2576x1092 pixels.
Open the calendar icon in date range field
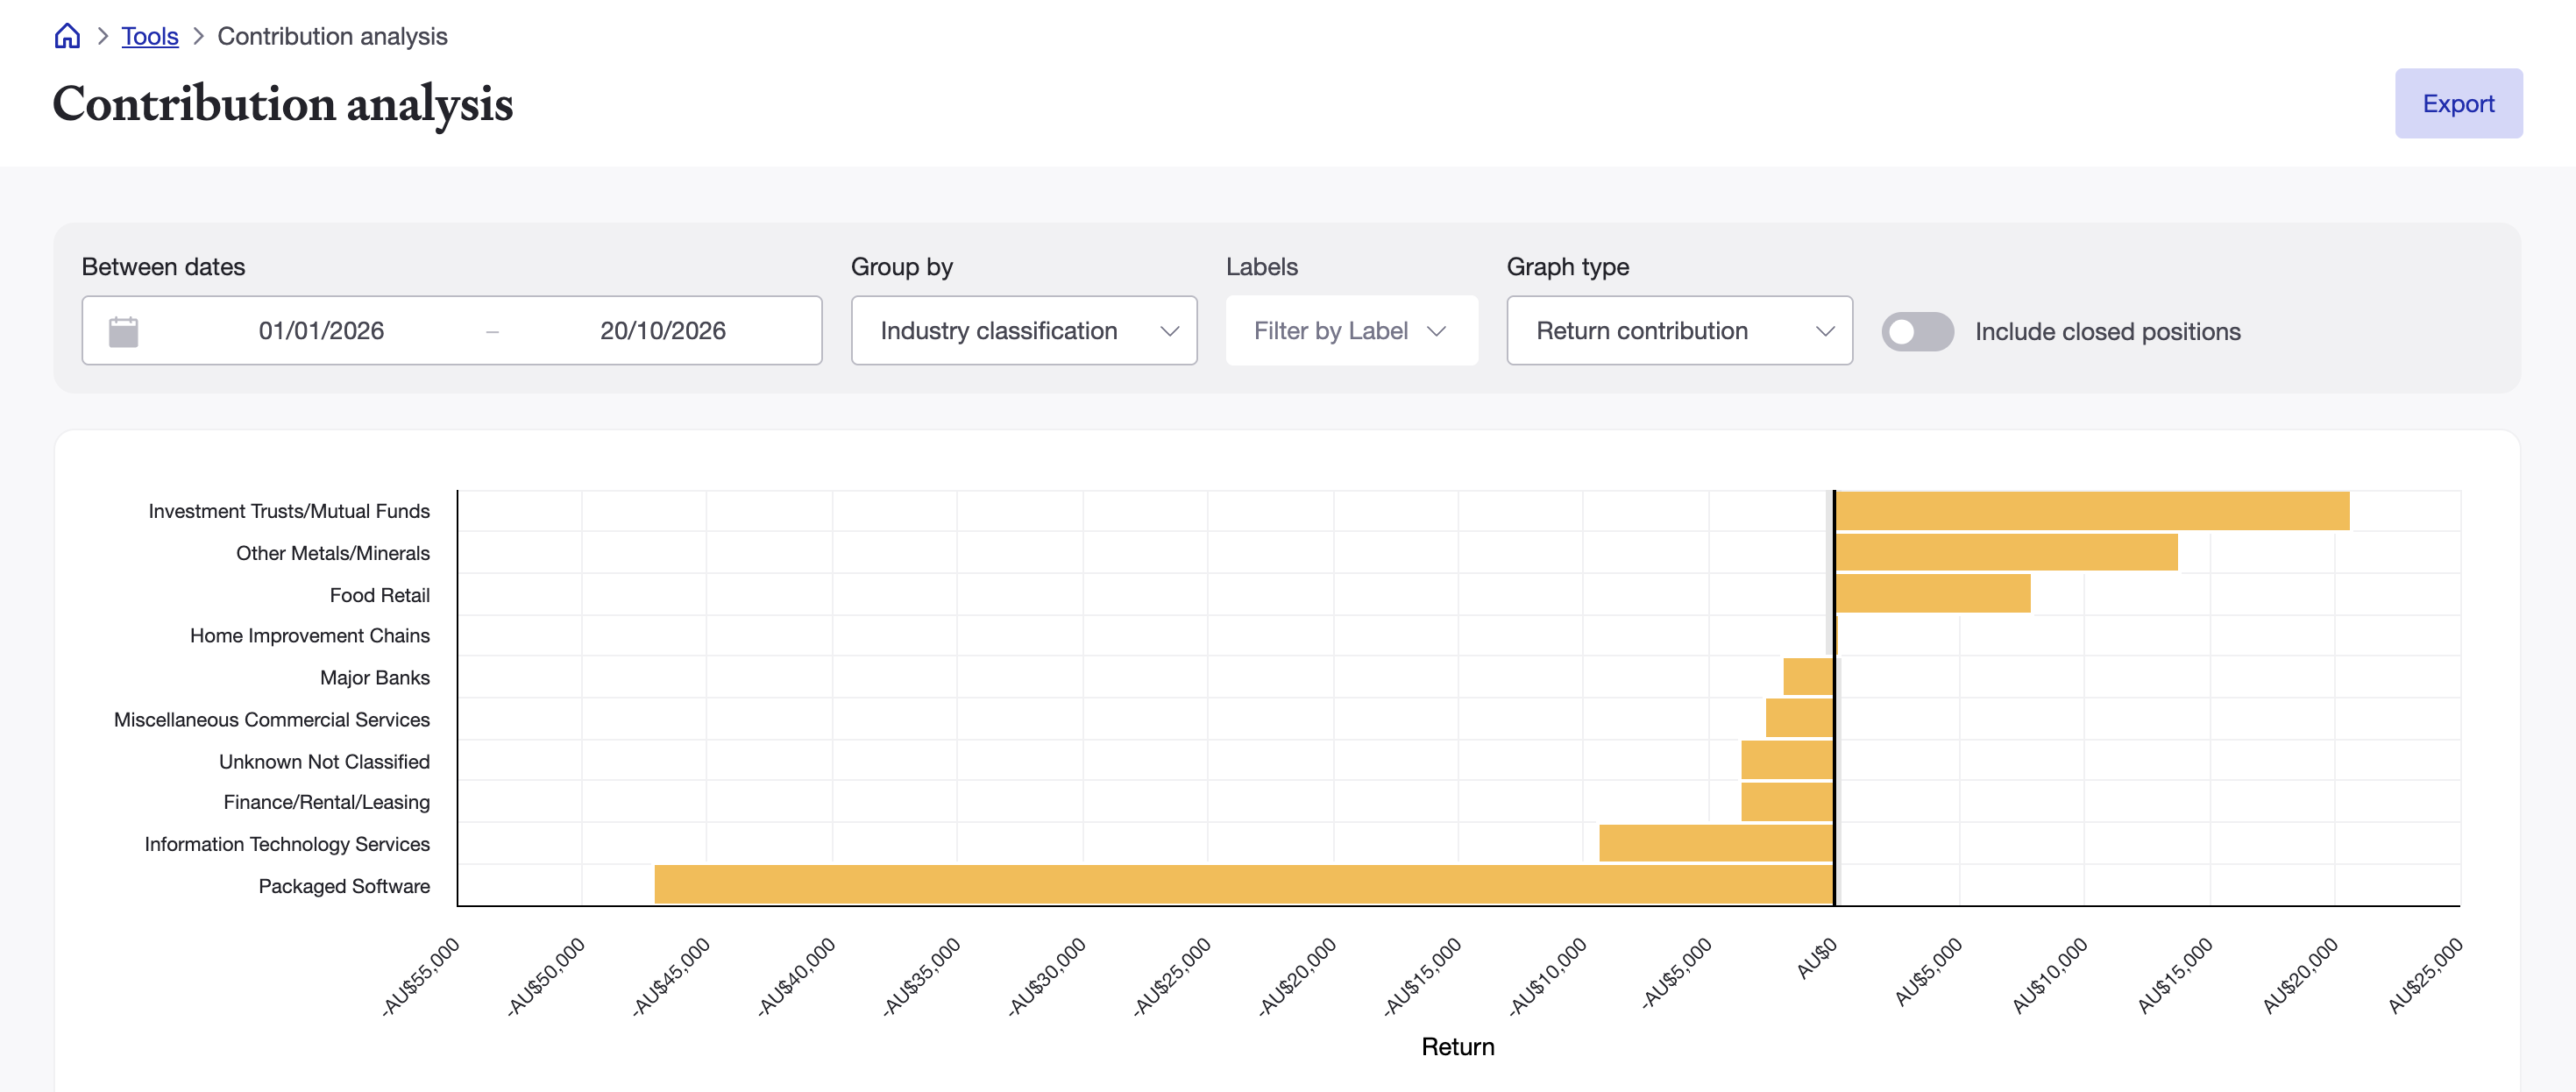point(123,331)
